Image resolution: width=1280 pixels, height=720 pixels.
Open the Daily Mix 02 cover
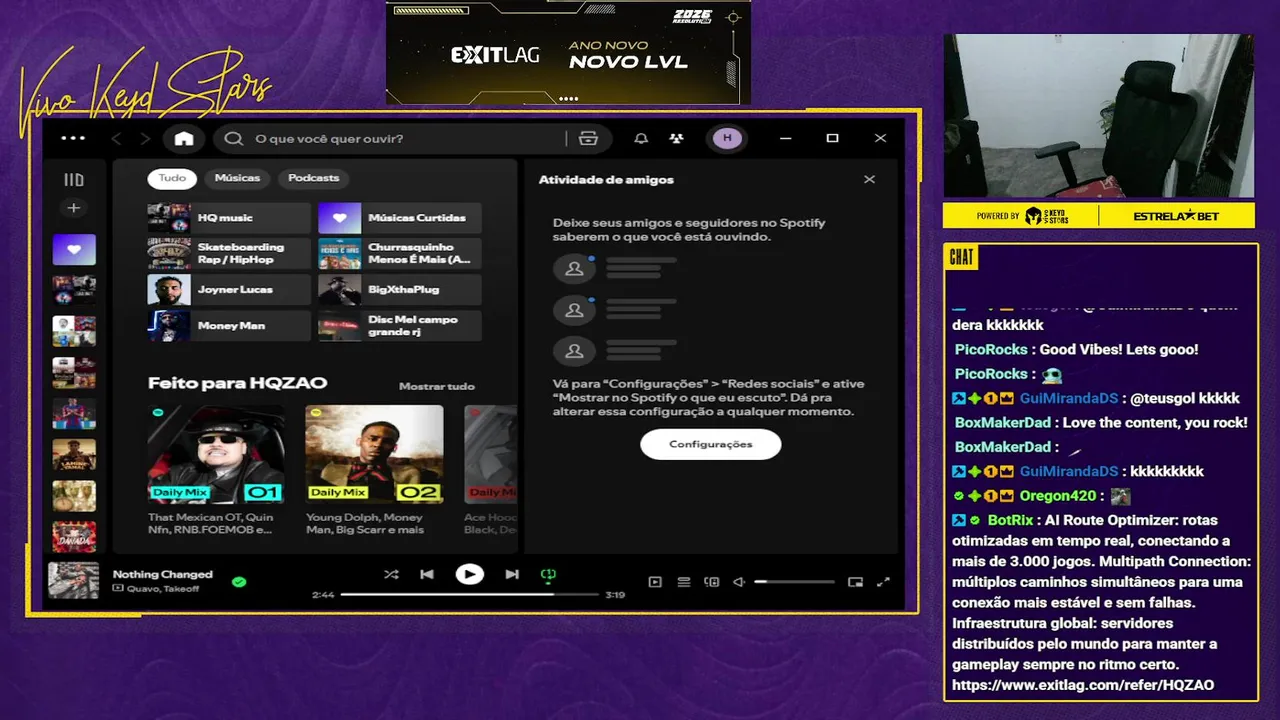click(374, 454)
